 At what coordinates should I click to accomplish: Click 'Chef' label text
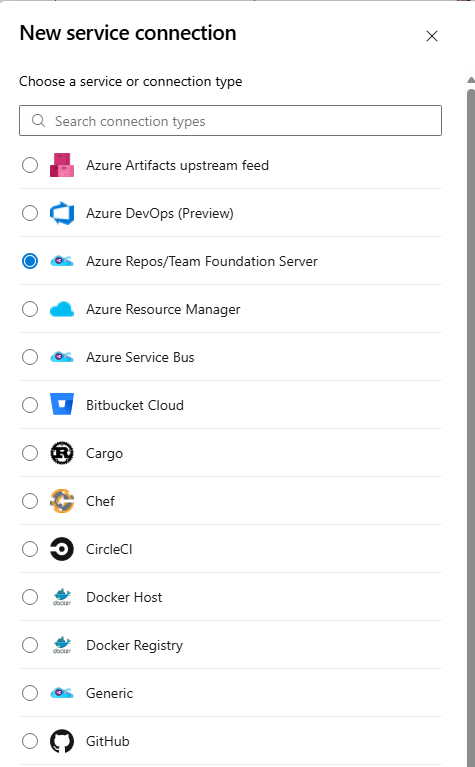pyautogui.click(x=101, y=501)
